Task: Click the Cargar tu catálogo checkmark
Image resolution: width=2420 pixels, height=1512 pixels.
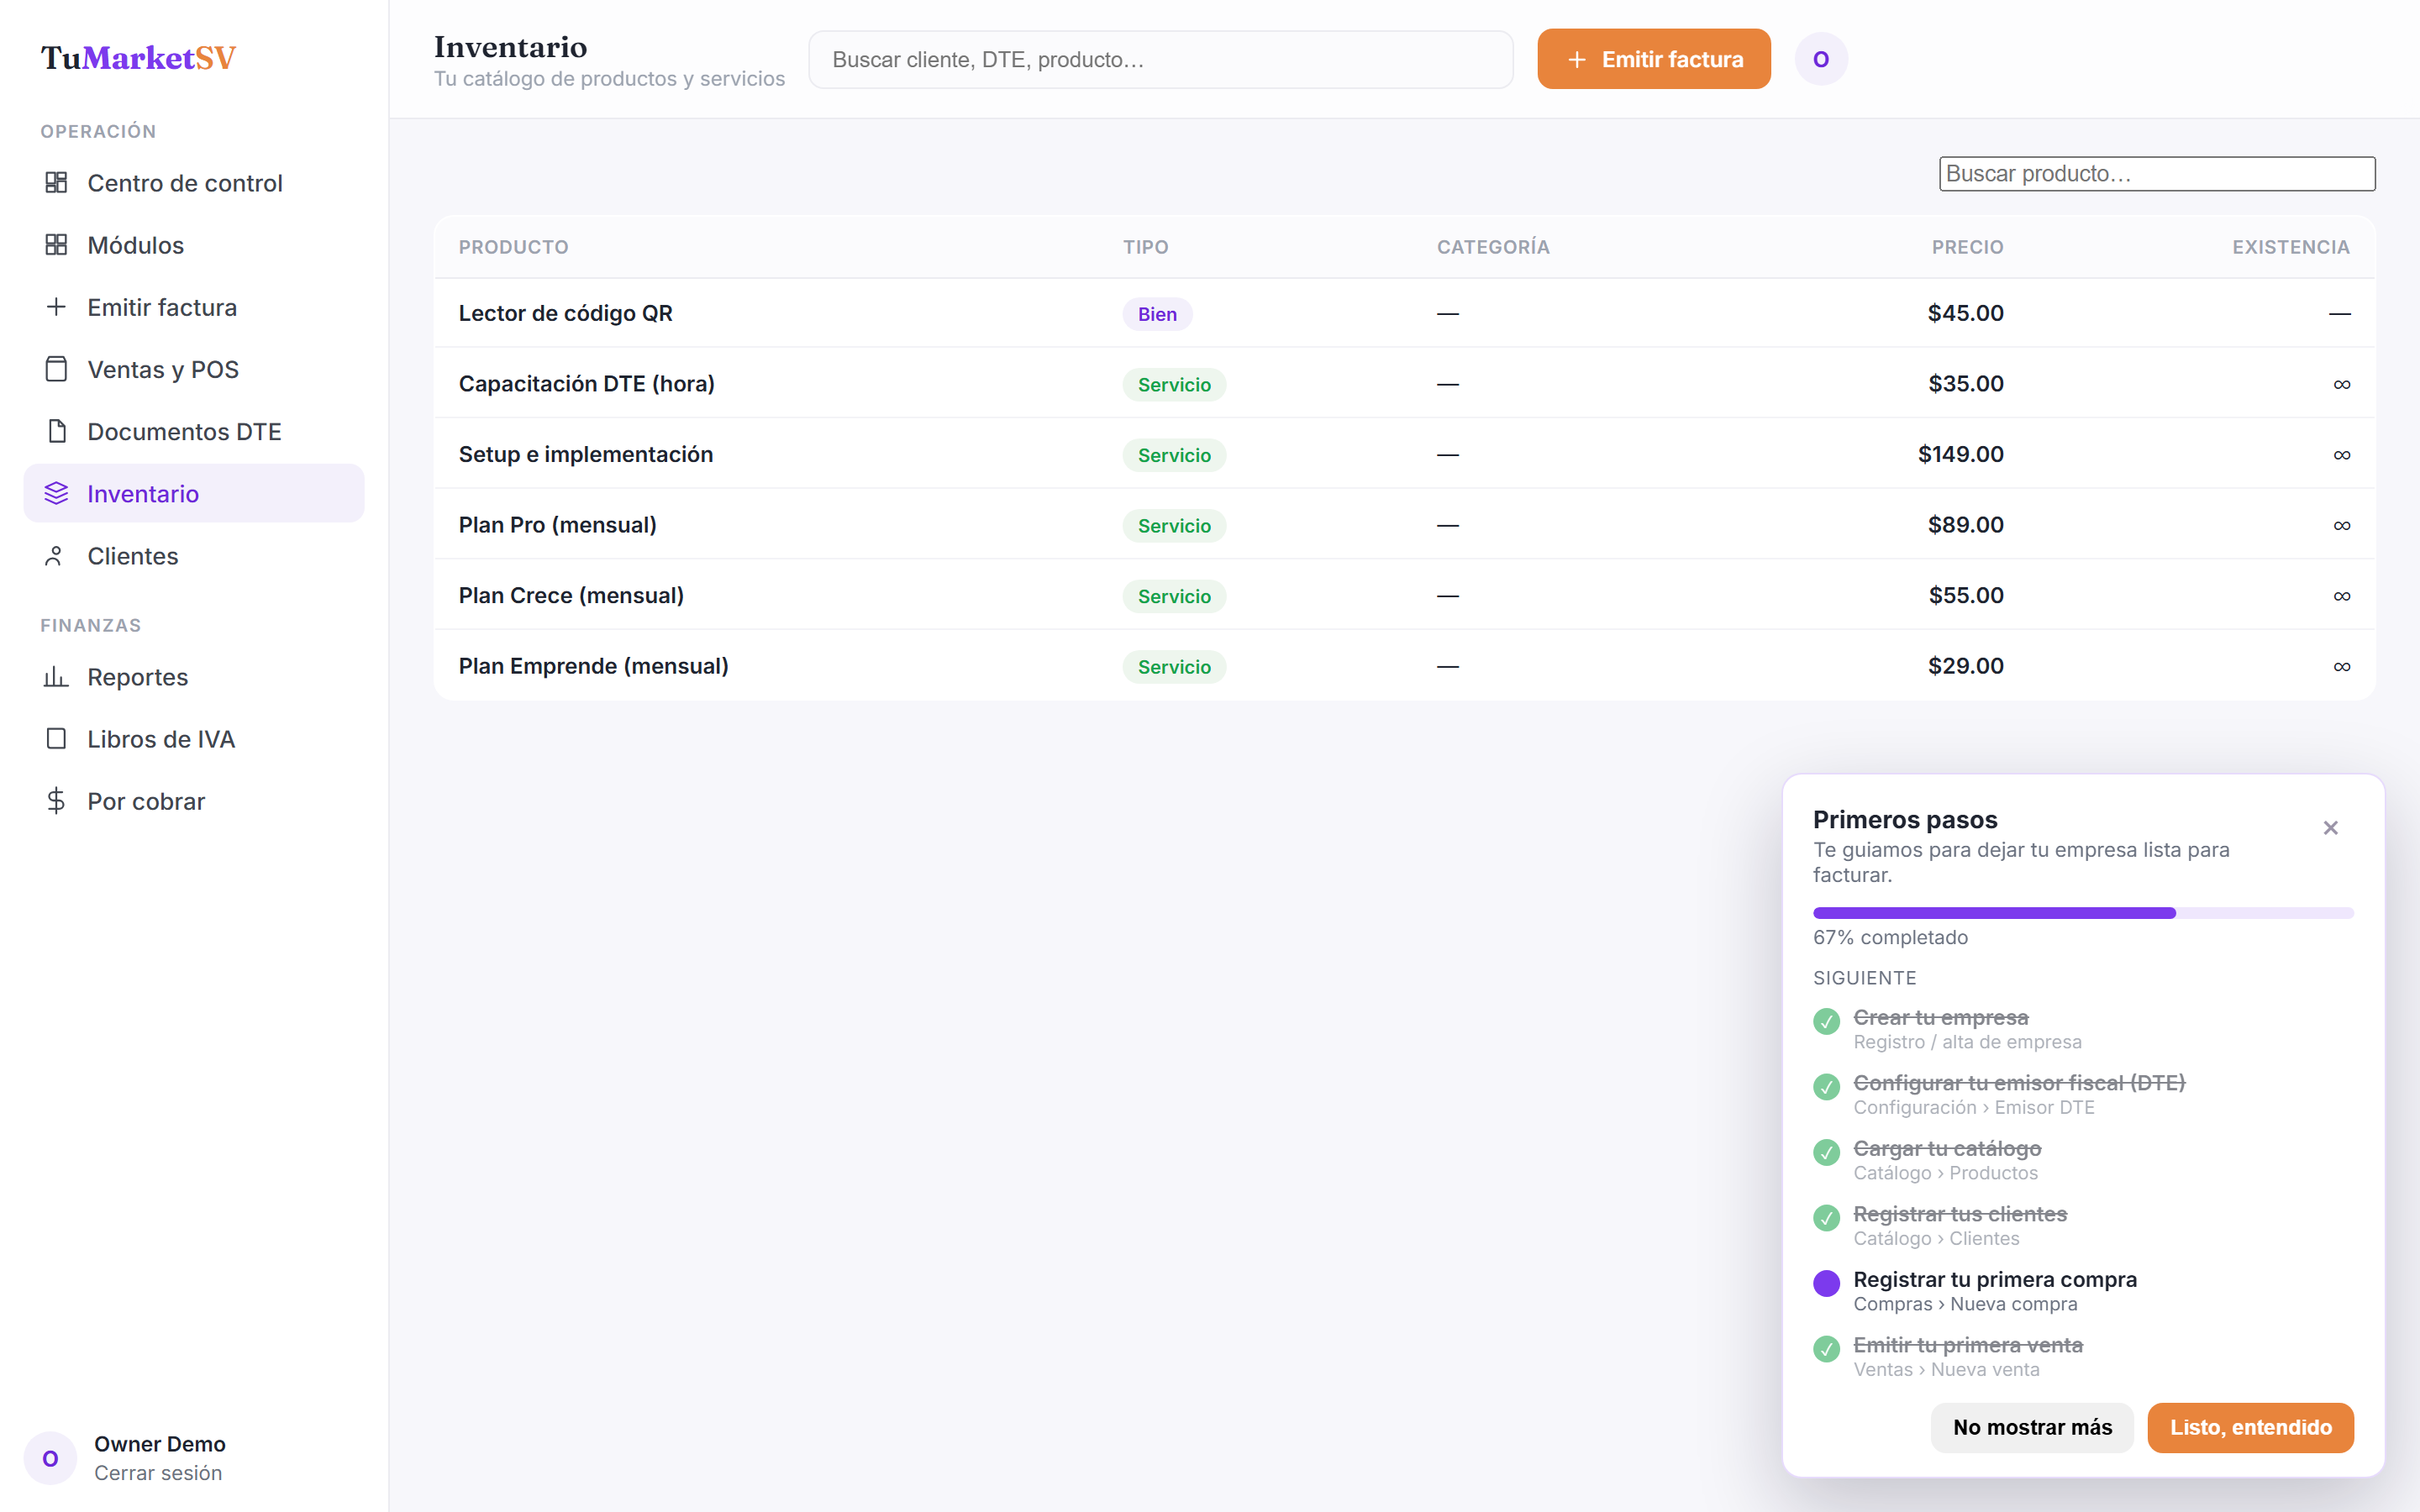Action: coord(1826,1152)
